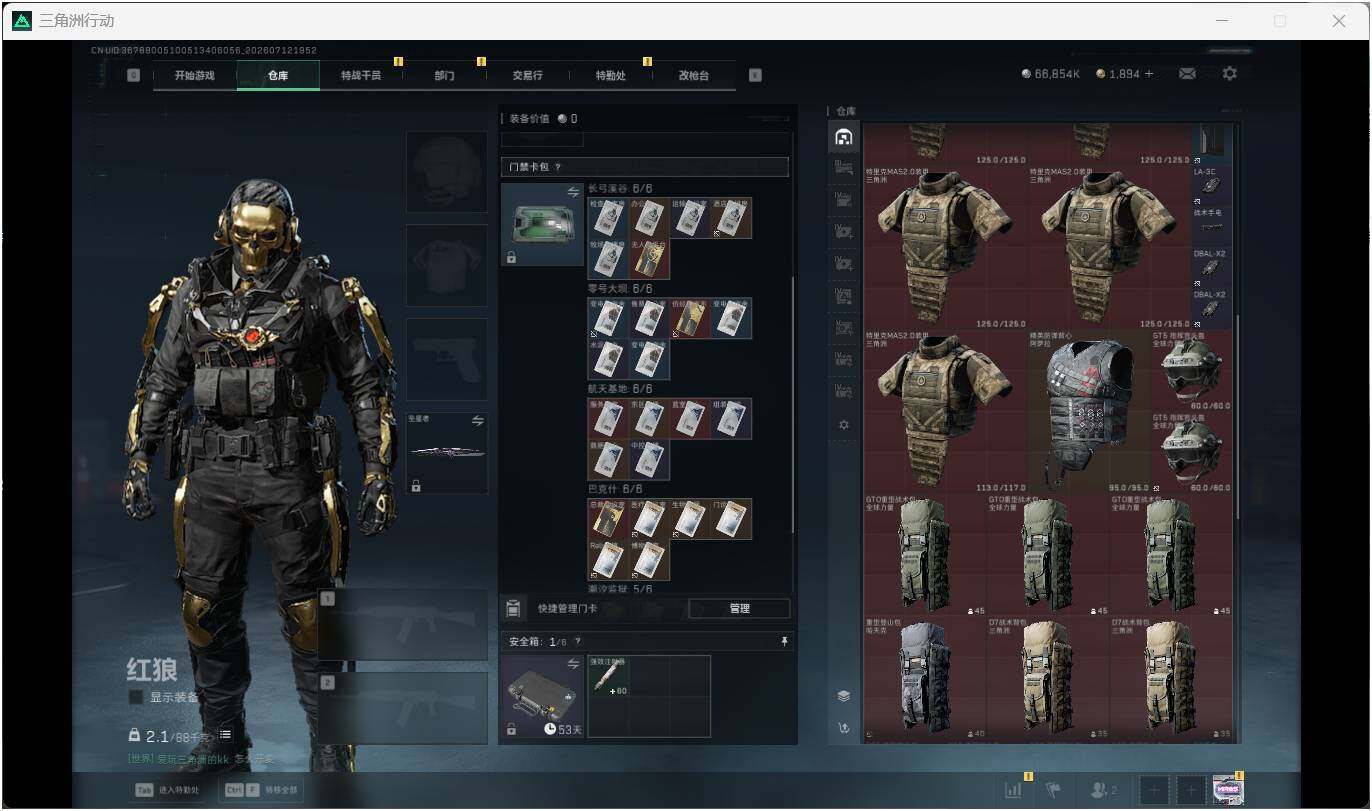Toggle the 显示装备 checkbox

point(136,697)
